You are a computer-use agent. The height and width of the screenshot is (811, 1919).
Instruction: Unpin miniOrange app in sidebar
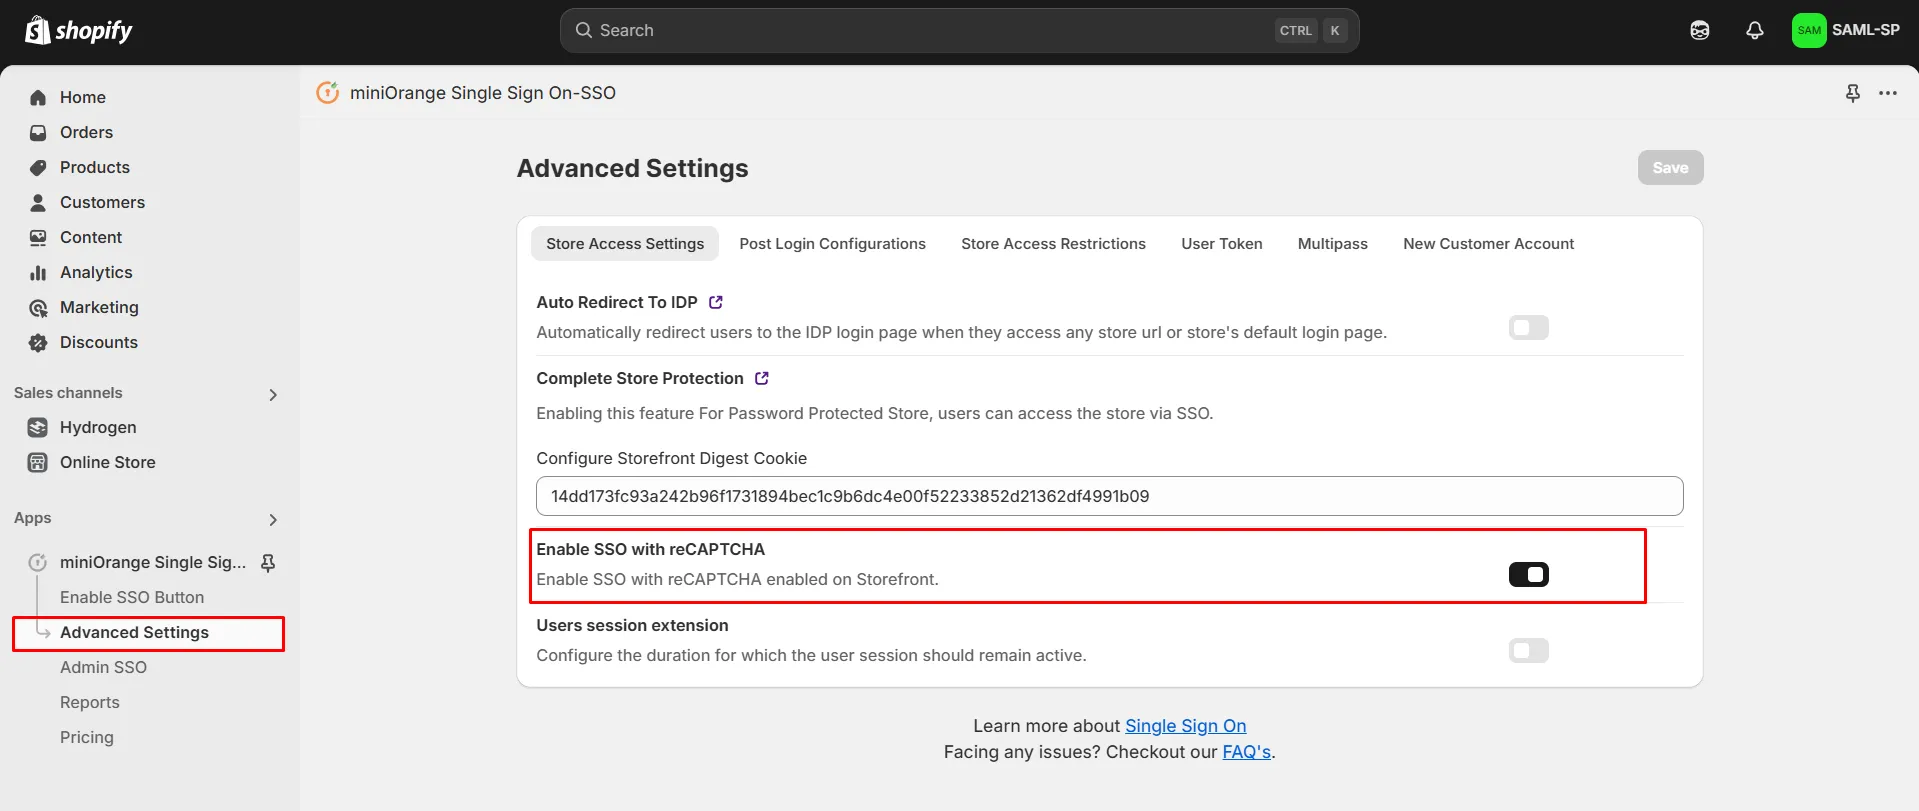tap(268, 563)
